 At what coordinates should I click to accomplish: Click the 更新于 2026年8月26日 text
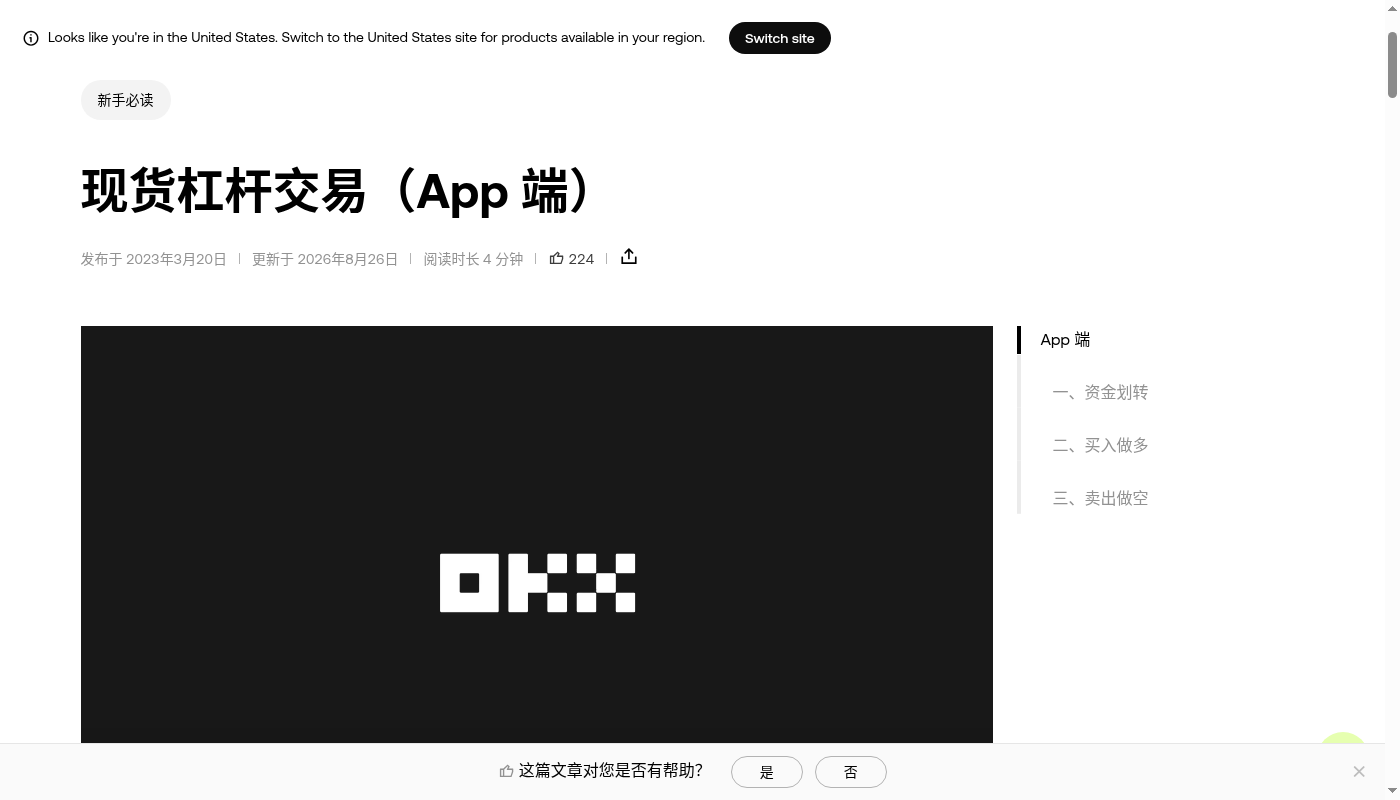point(325,259)
